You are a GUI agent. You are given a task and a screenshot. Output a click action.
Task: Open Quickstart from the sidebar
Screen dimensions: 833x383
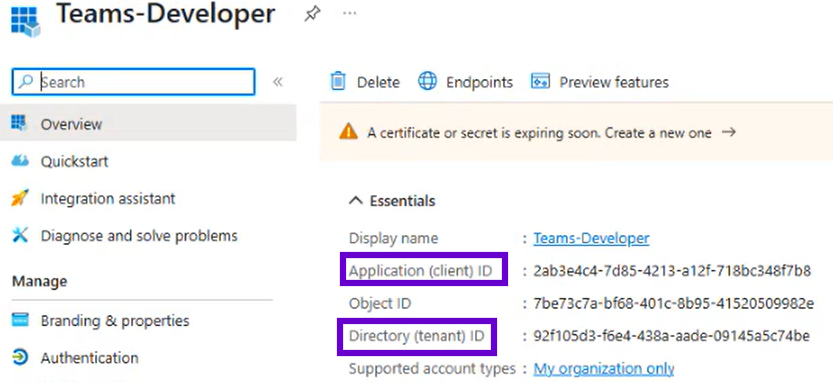coord(74,161)
